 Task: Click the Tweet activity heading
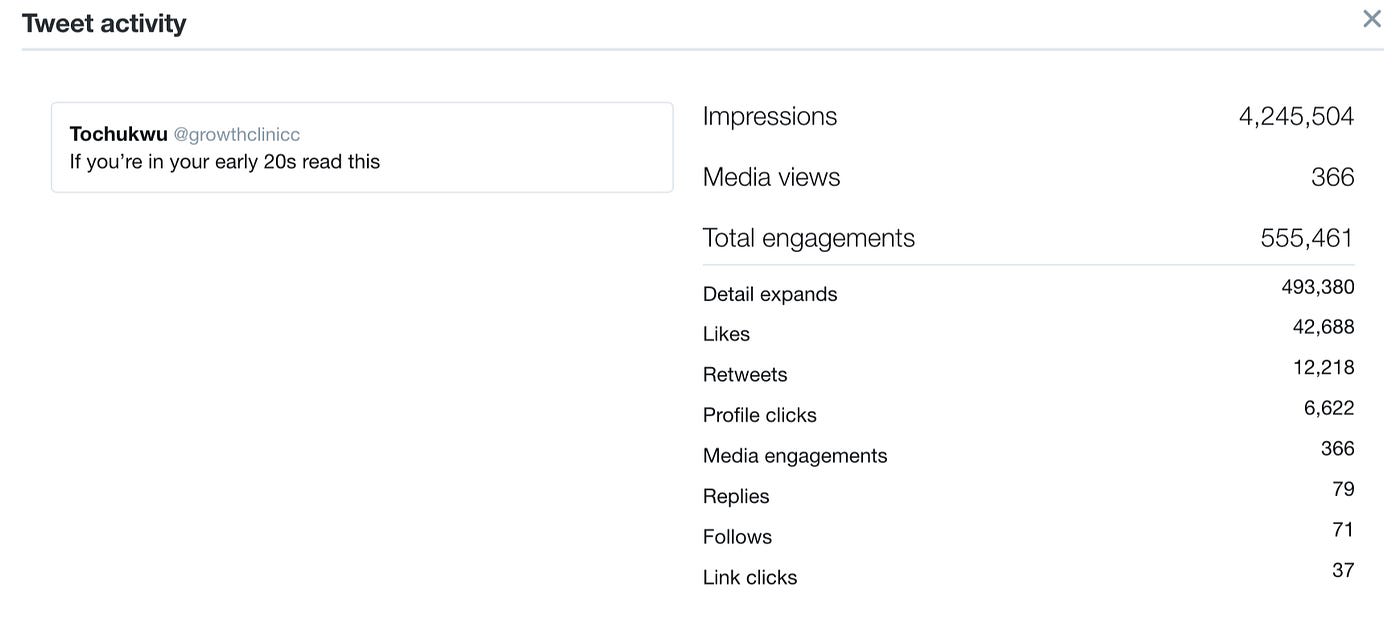coord(104,24)
